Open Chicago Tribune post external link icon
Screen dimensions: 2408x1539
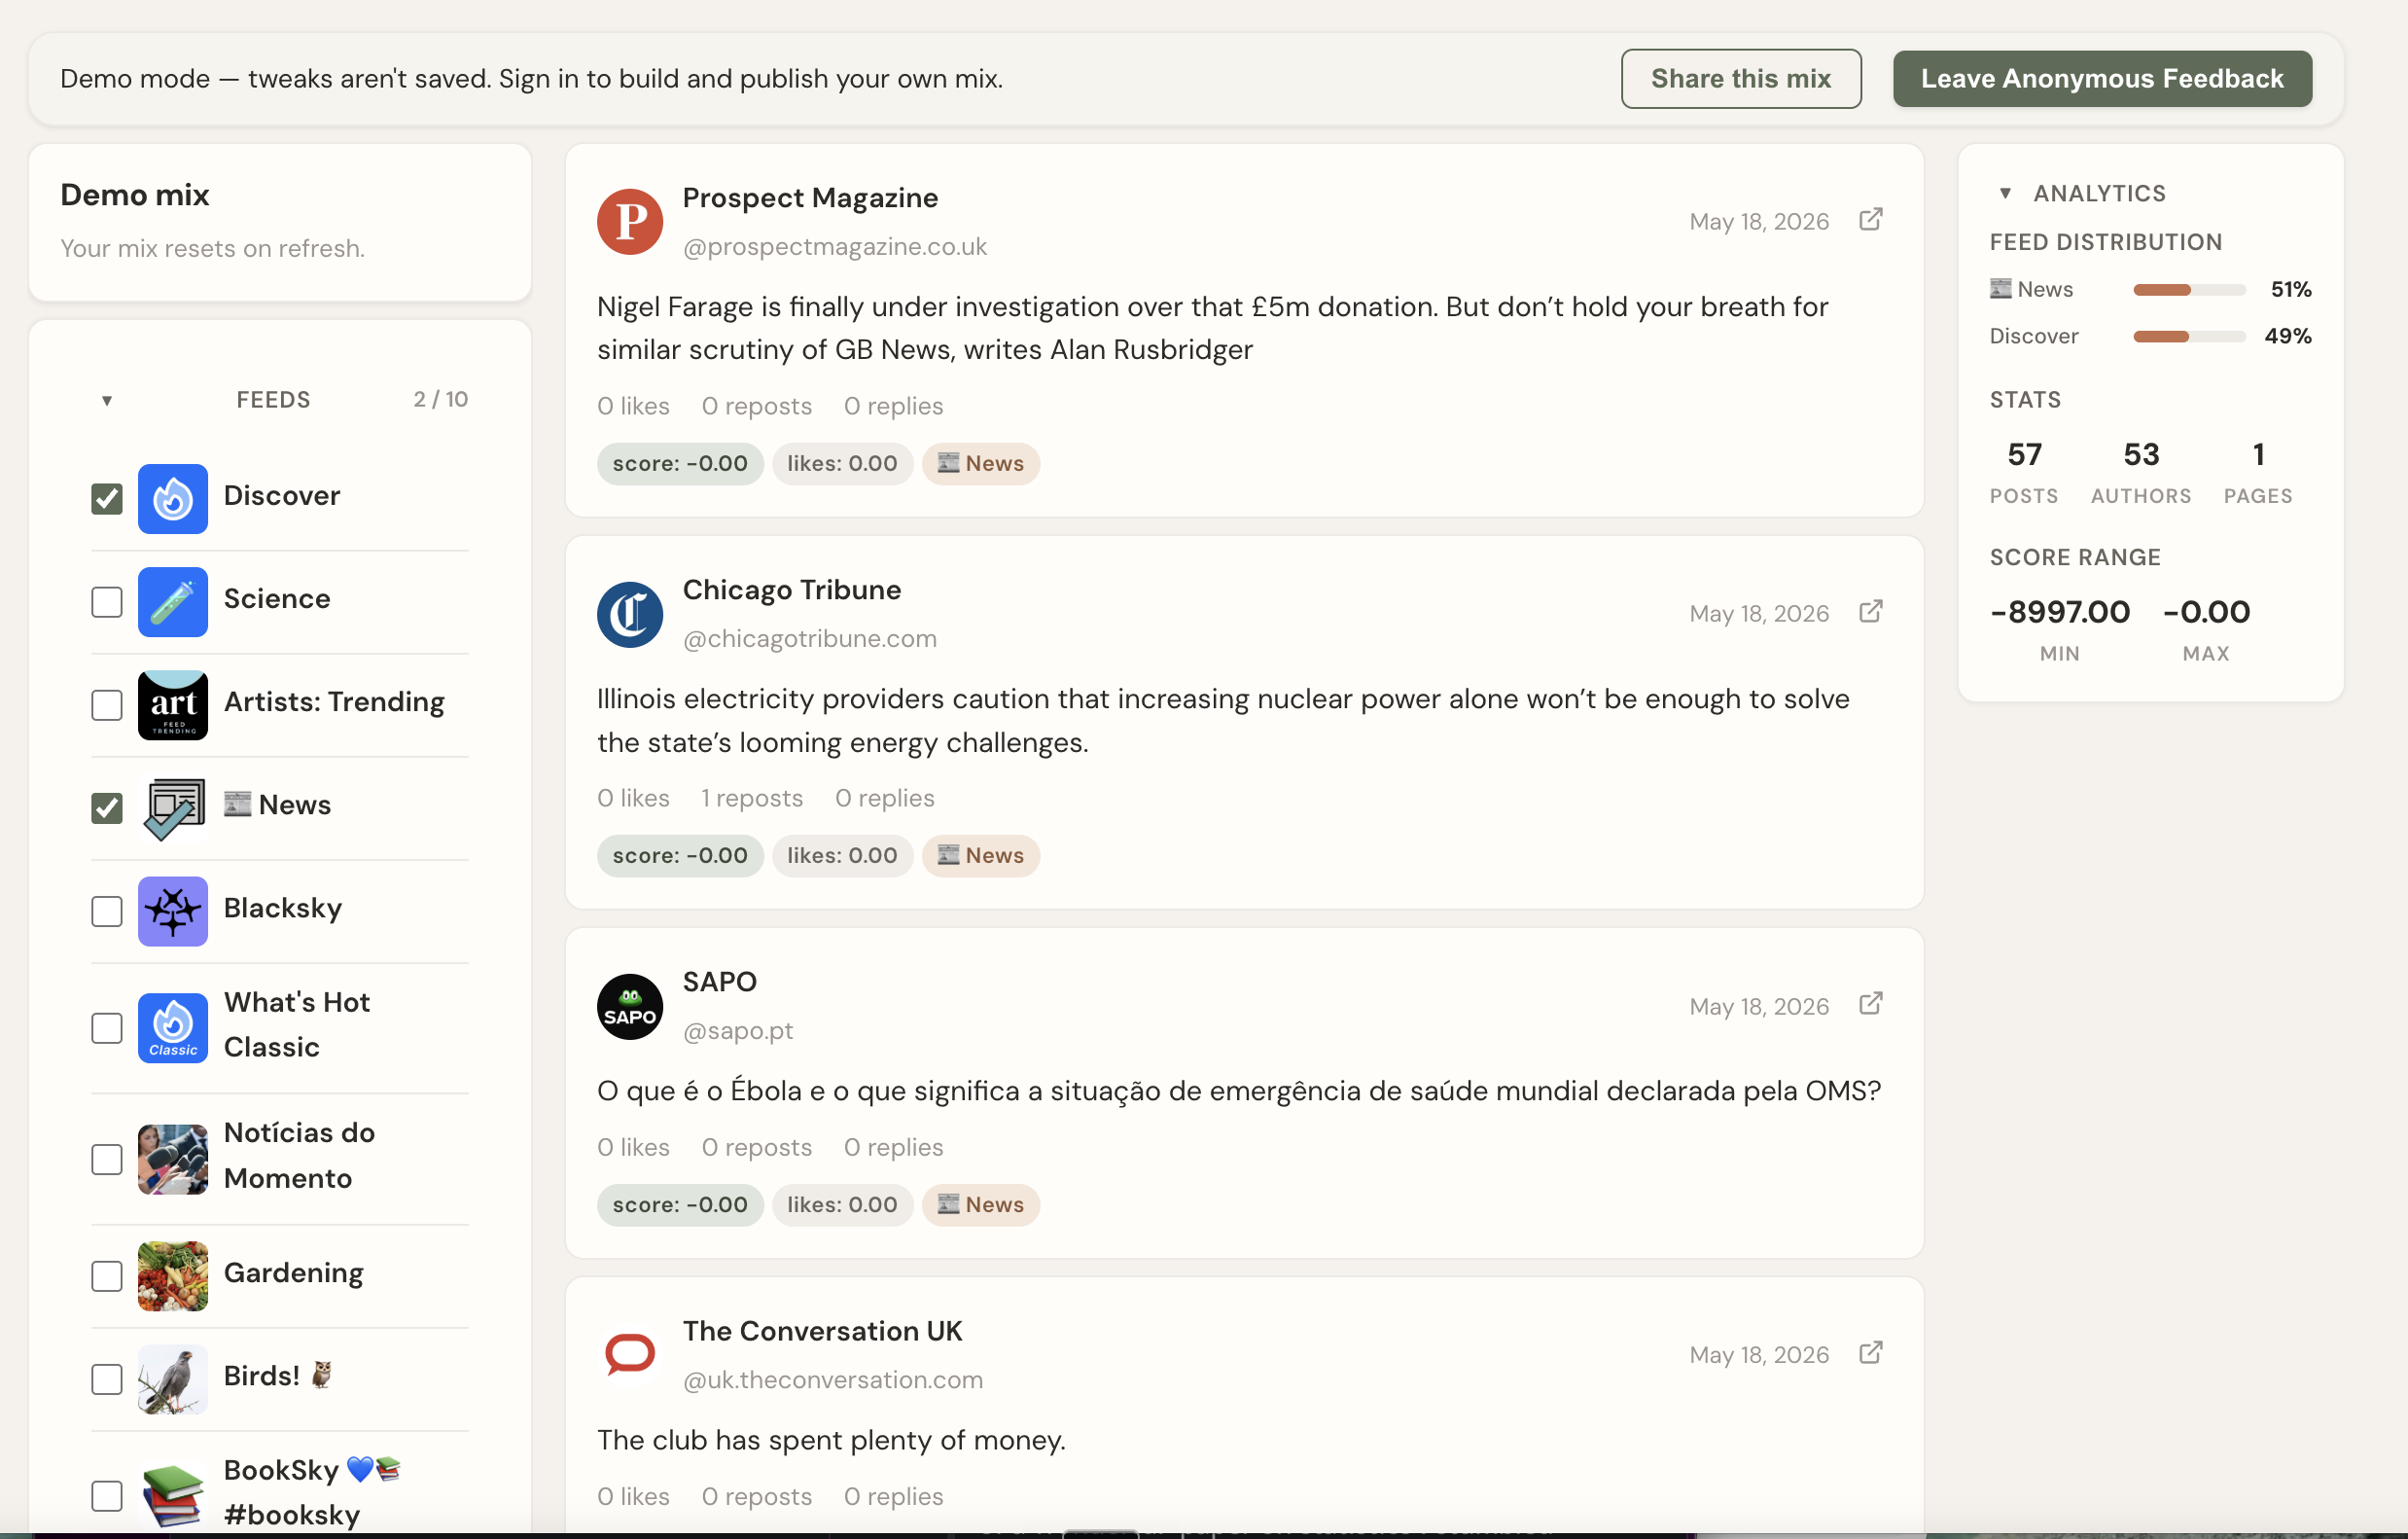(x=1870, y=612)
